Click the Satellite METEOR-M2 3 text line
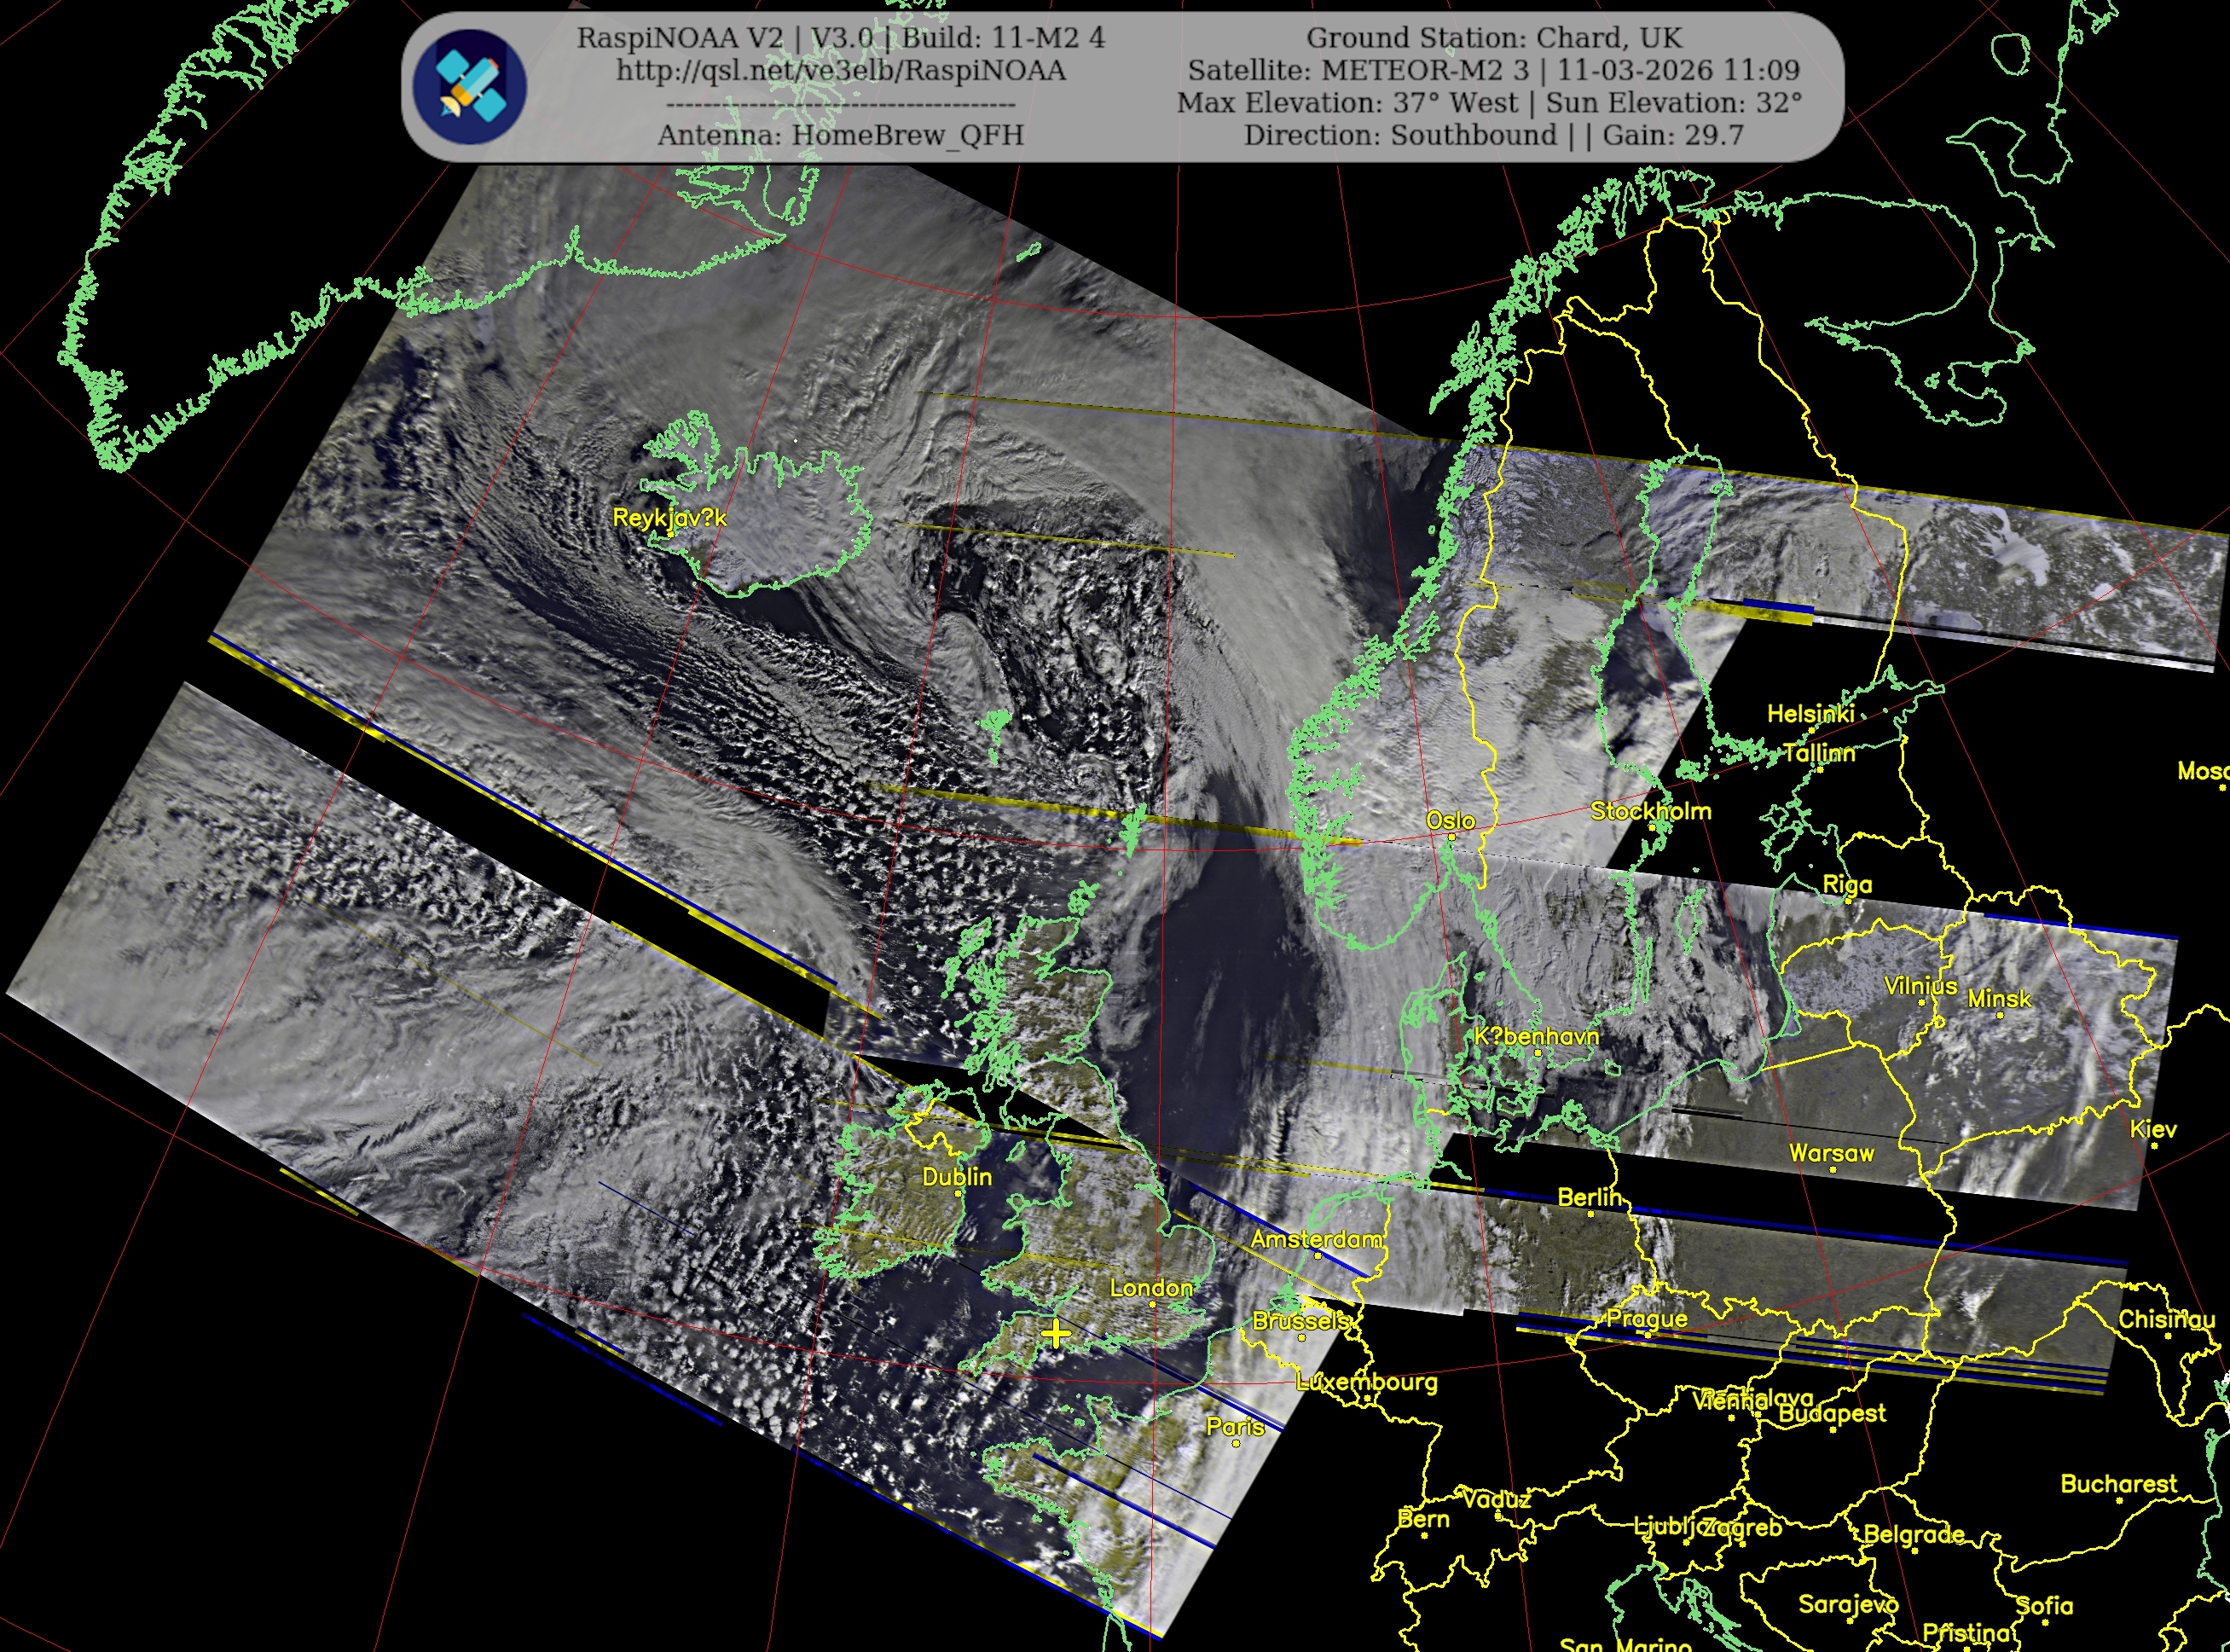The width and height of the screenshot is (2230, 1652). point(1494,70)
